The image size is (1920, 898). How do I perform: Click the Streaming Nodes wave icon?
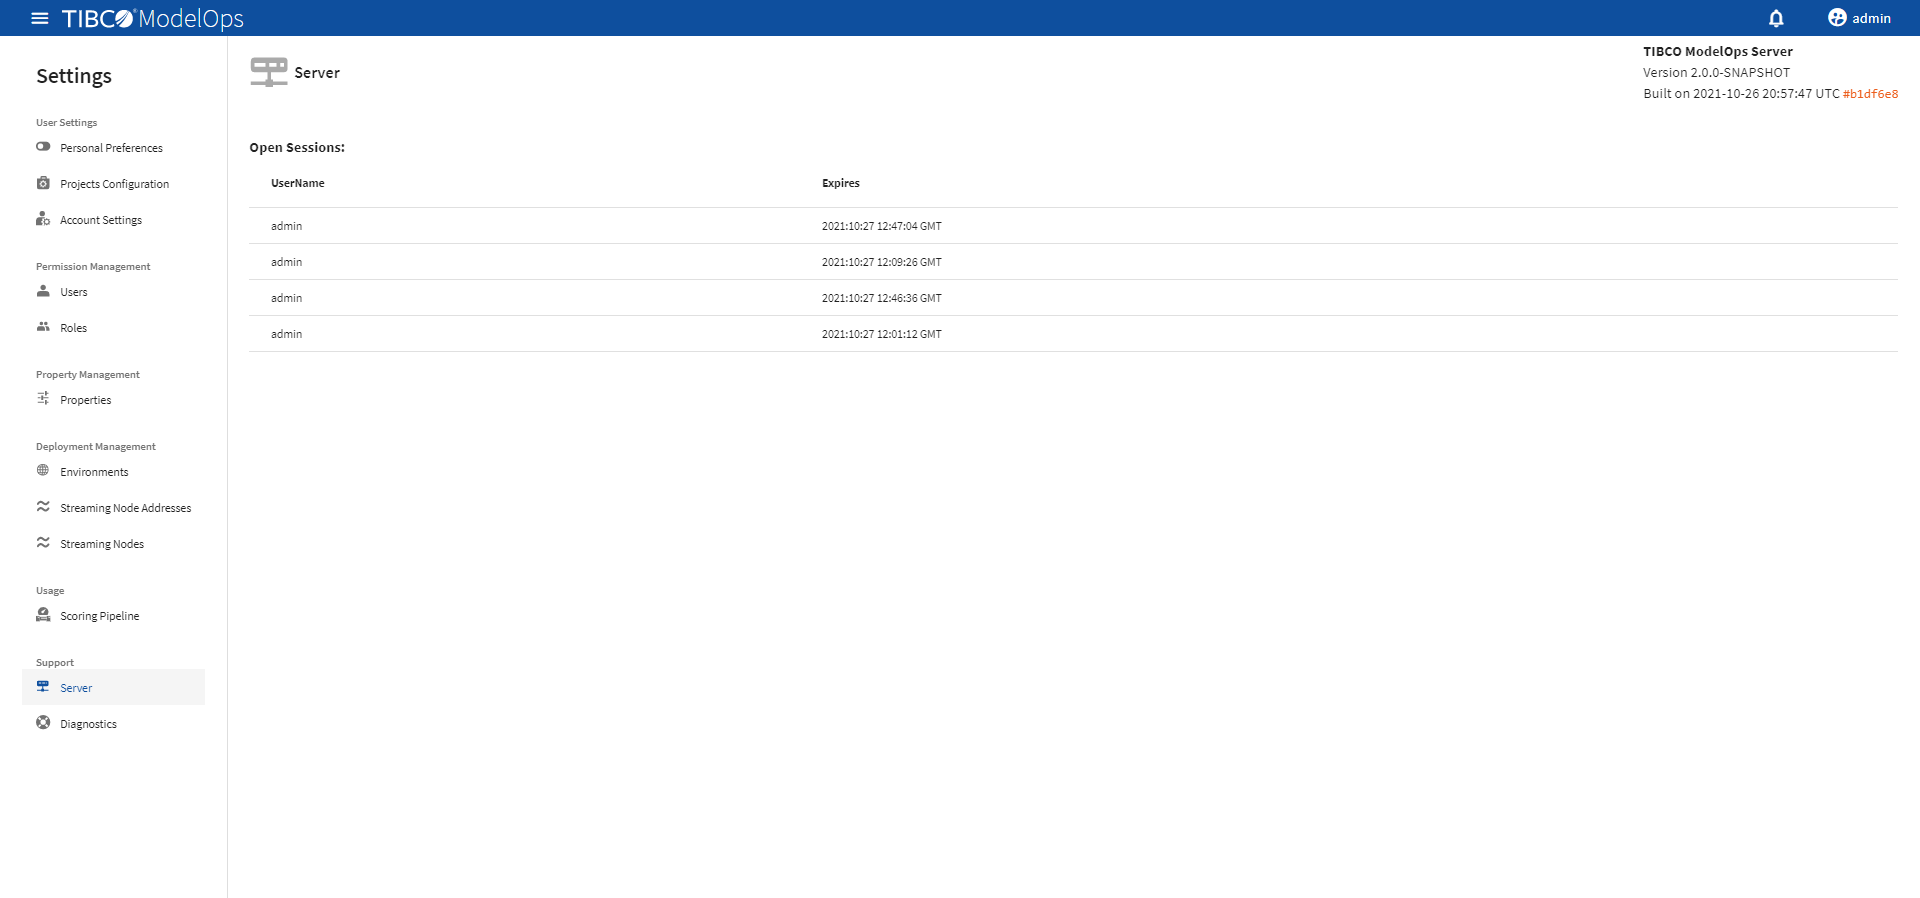tap(43, 543)
